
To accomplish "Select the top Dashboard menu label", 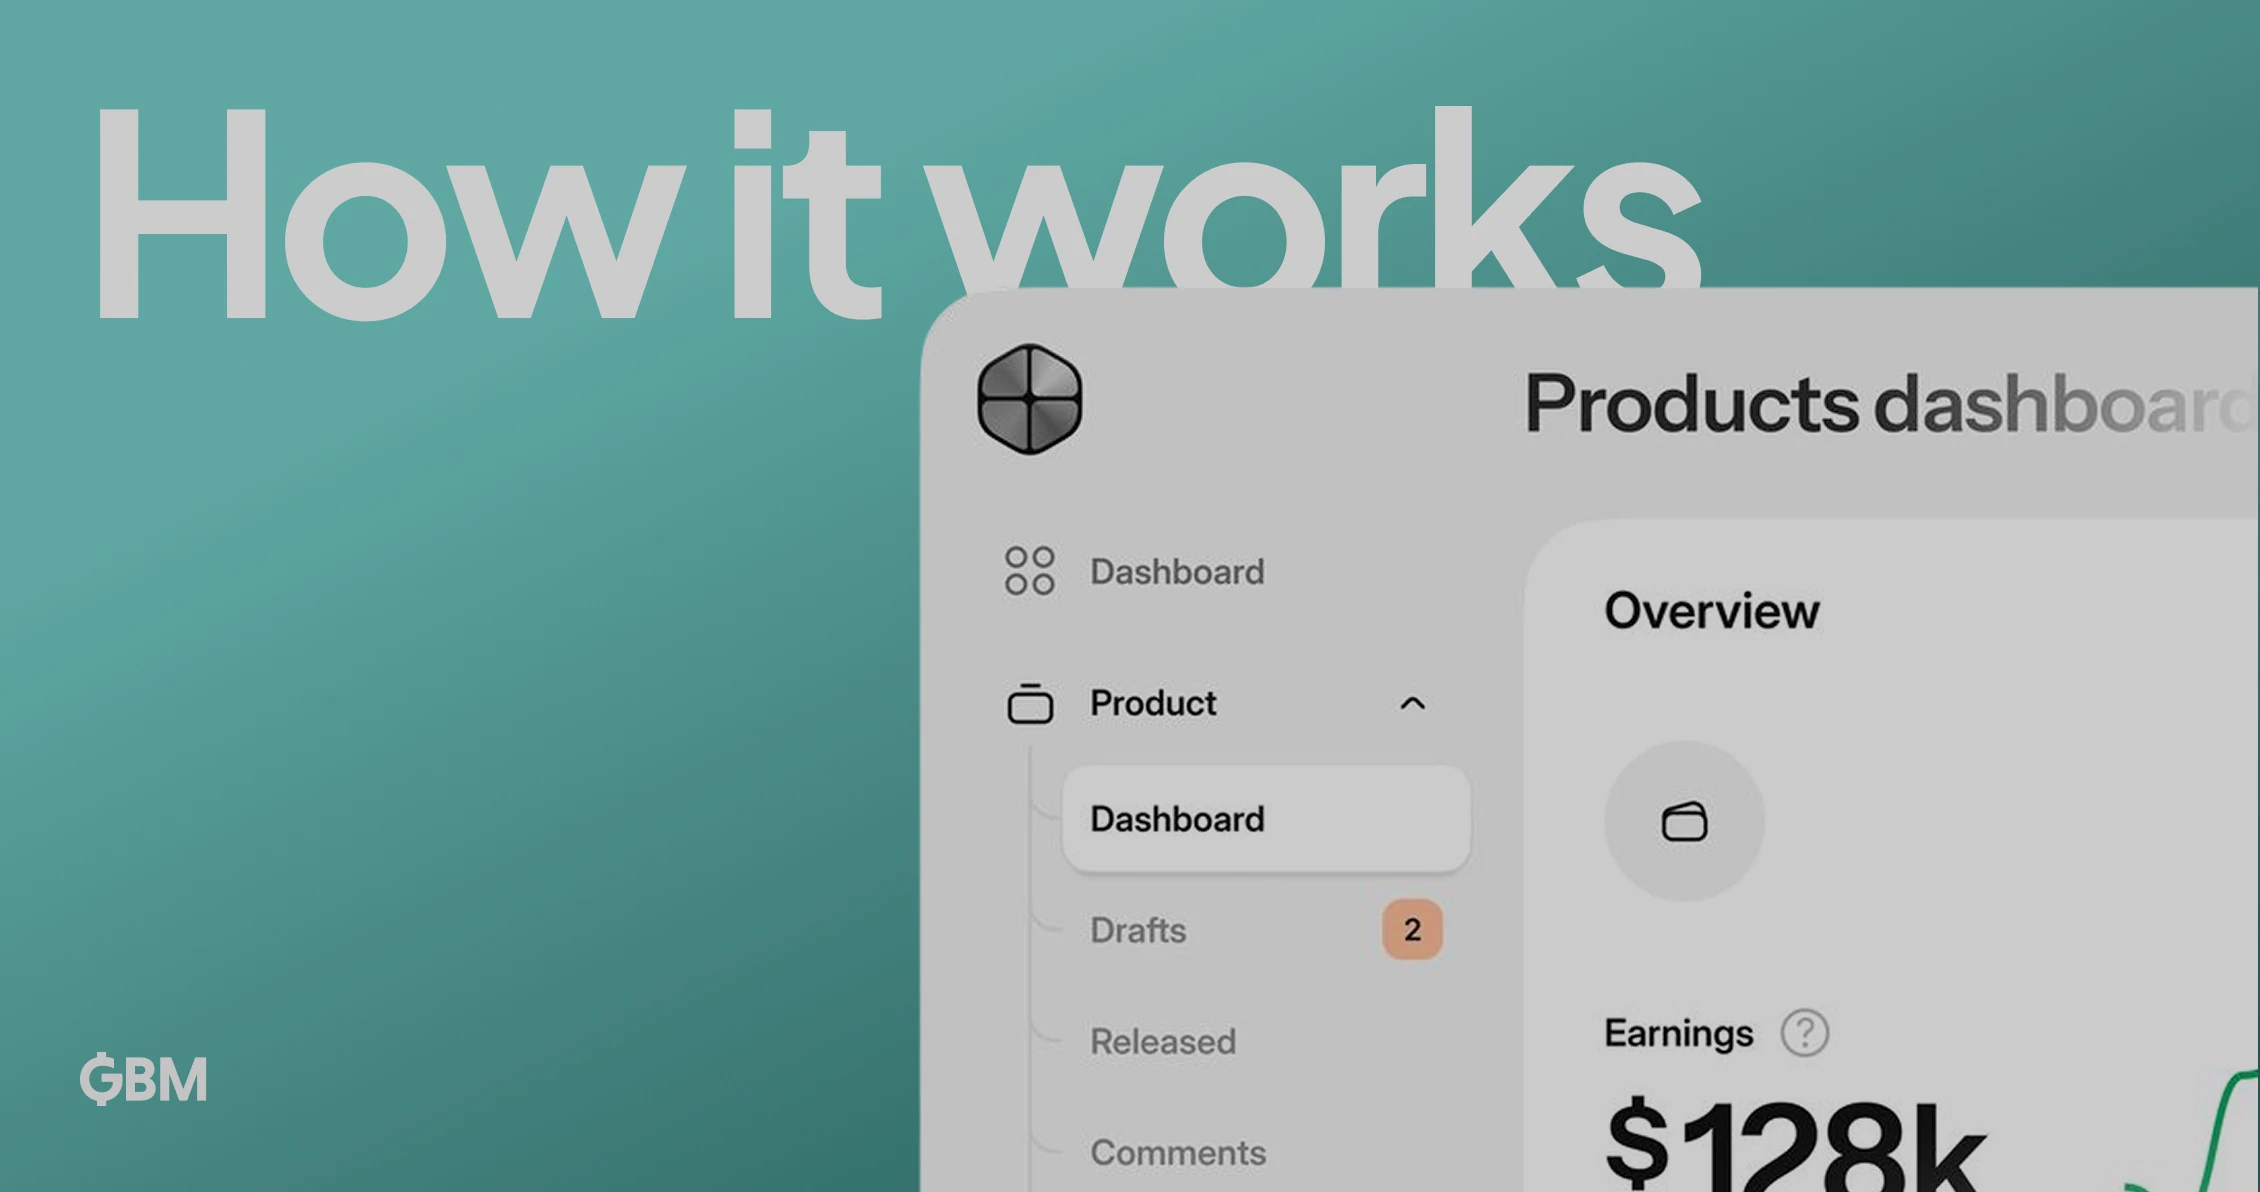I will pos(1177,572).
